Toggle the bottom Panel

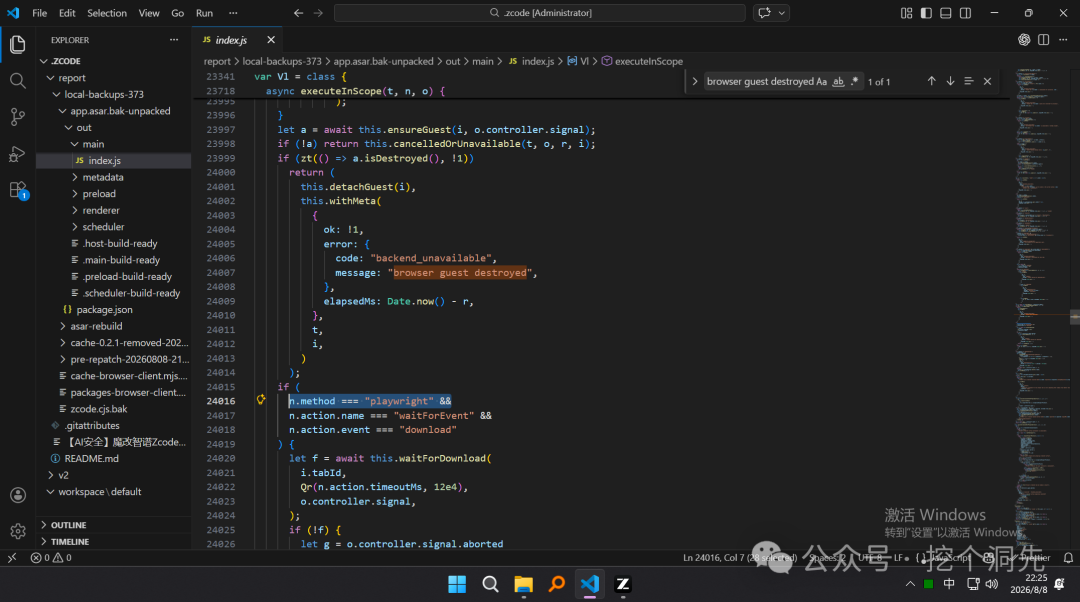pyautogui.click(x=946, y=13)
